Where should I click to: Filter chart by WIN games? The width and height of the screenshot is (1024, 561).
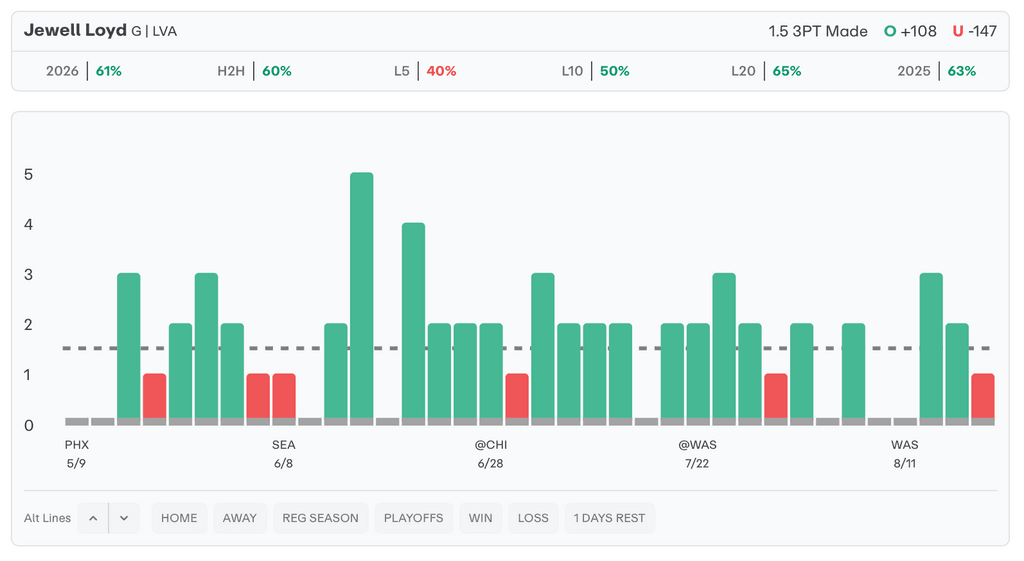coord(481,518)
